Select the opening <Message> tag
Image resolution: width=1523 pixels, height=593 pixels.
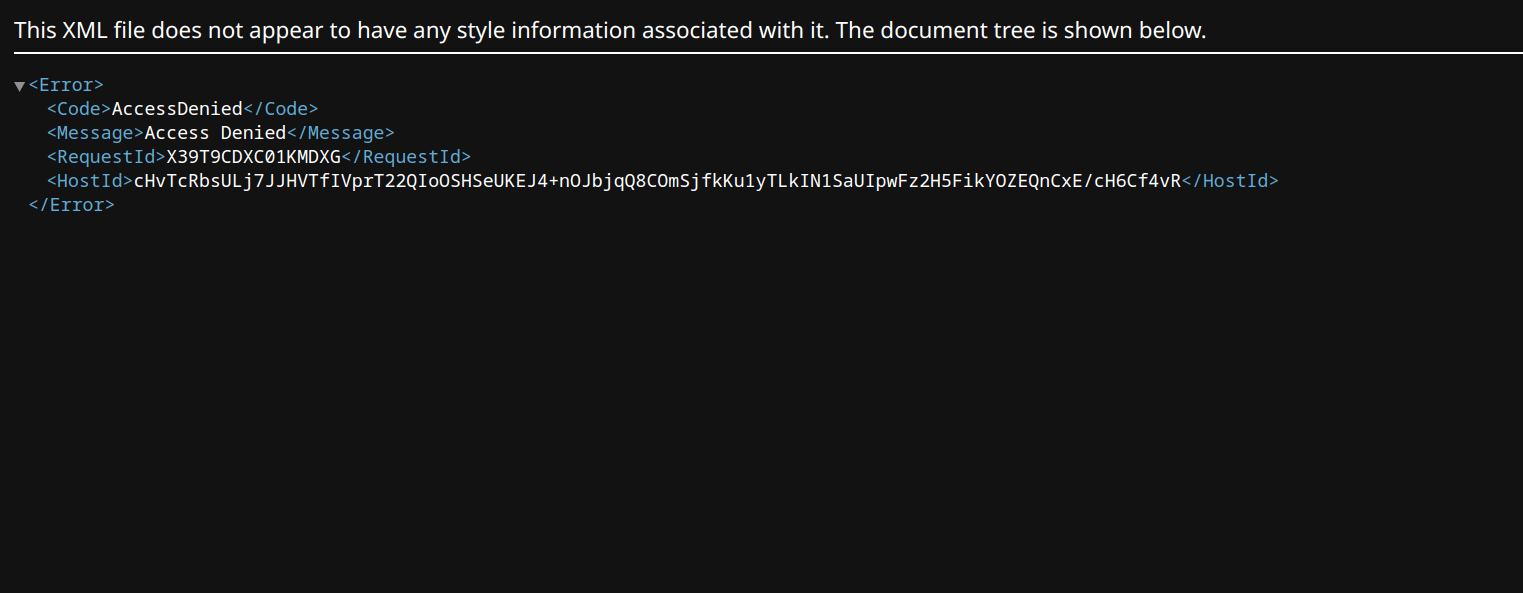click(95, 133)
